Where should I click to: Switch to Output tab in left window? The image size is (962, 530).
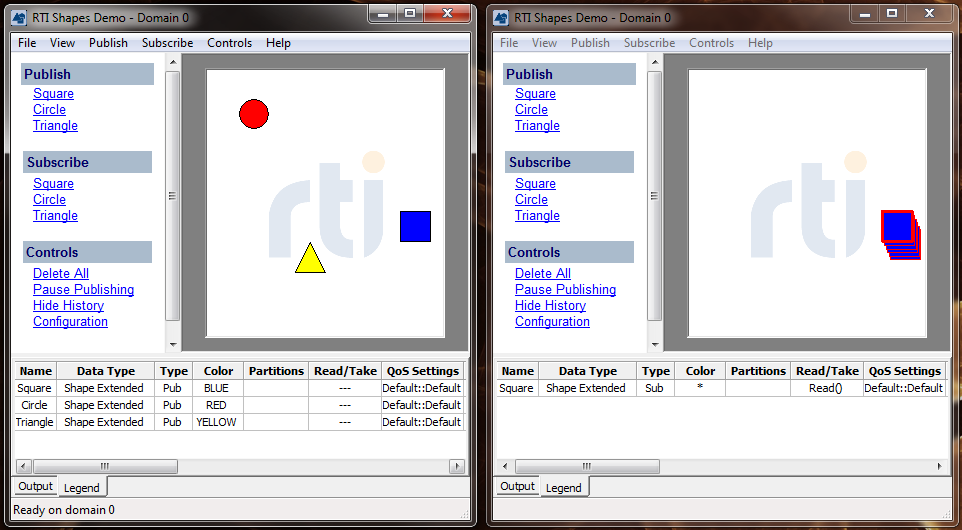click(36, 486)
